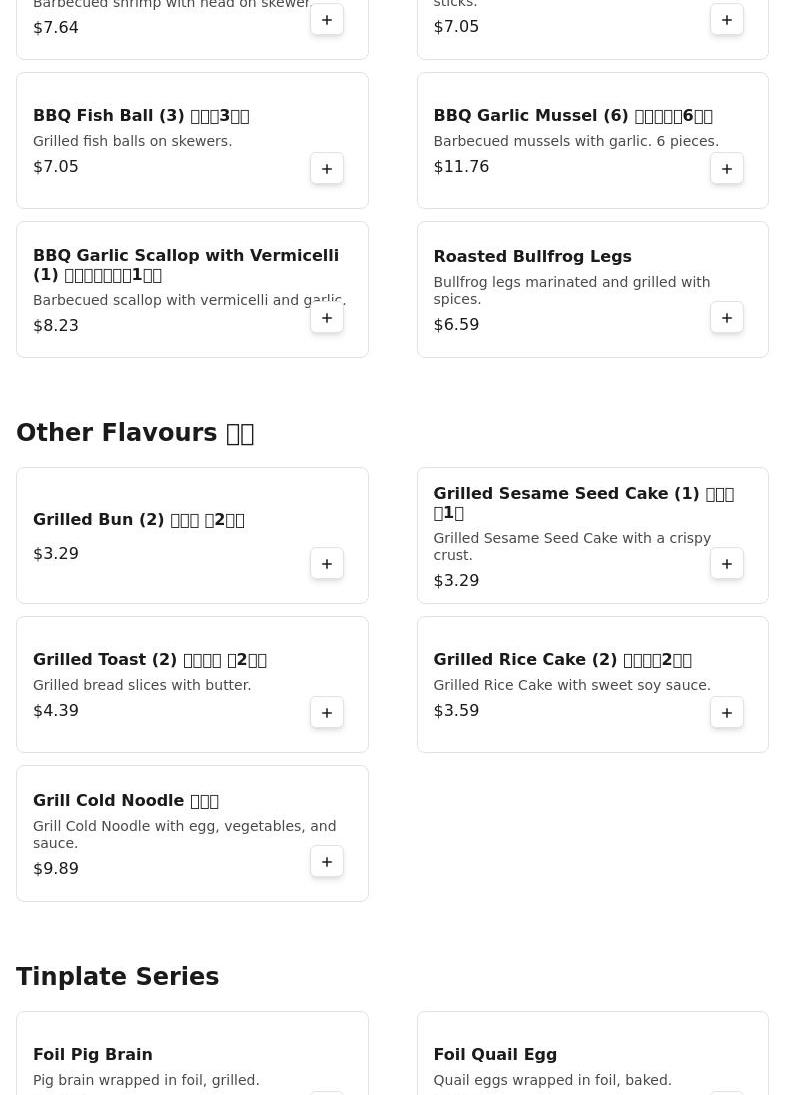Open Grilled Toast item description
Image resolution: width=785 pixels, height=1095 pixels.
tap(142, 685)
